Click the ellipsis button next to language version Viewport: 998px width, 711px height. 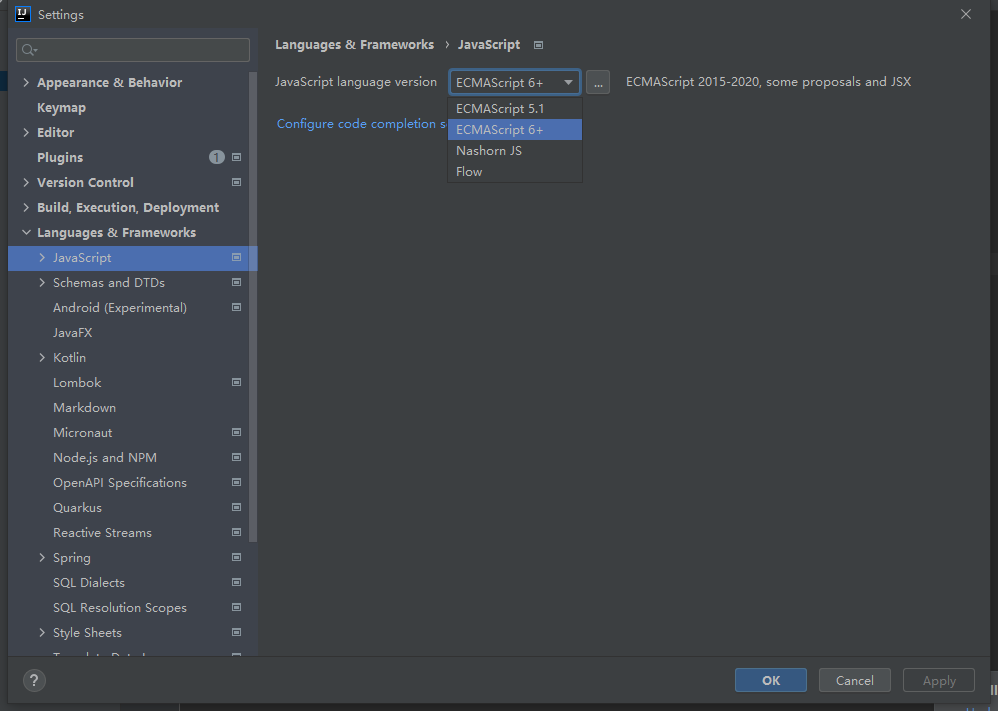tap(598, 82)
